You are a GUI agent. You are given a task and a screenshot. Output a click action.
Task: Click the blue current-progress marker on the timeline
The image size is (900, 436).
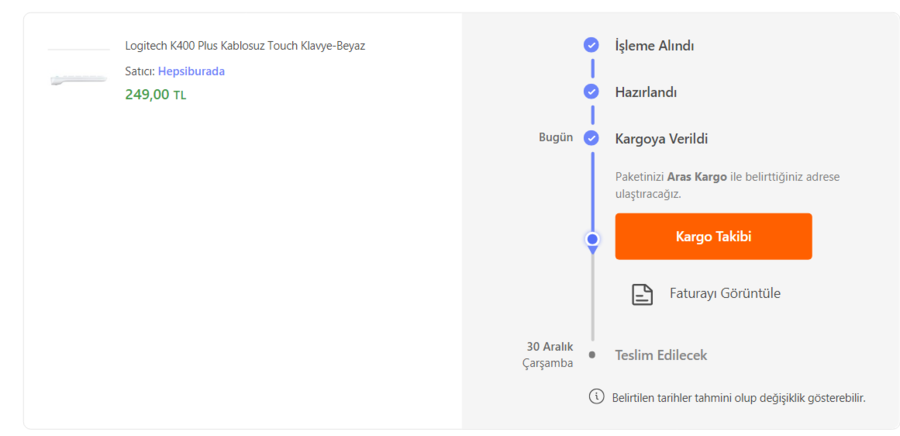(592, 239)
